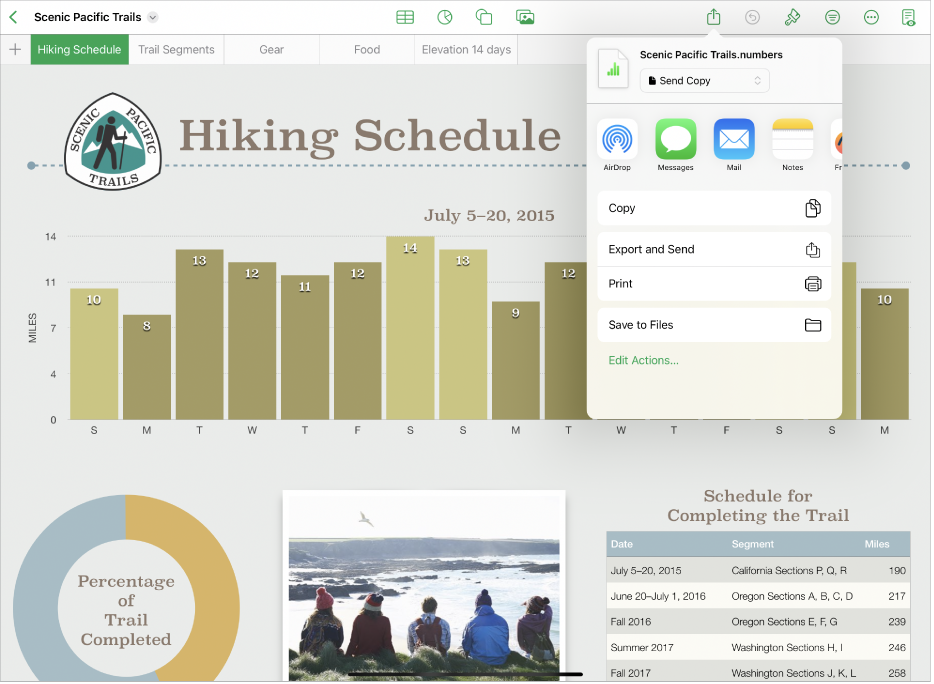
Task: Open the More options ellipsis icon
Action: (871, 16)
